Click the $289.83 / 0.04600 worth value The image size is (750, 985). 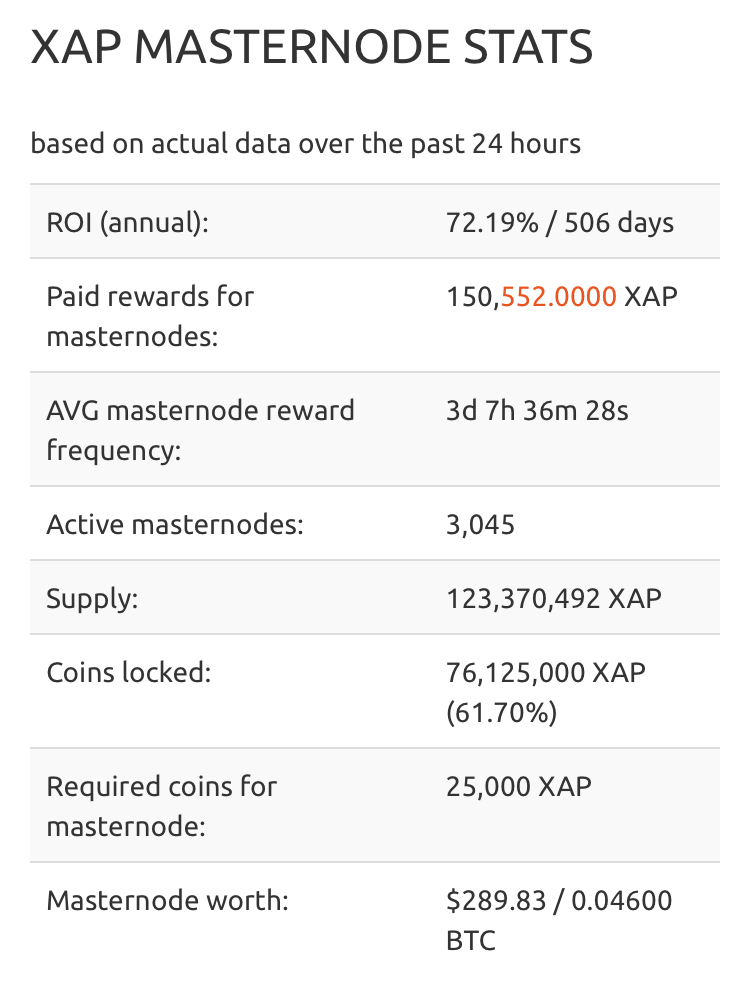coord(559,900)
